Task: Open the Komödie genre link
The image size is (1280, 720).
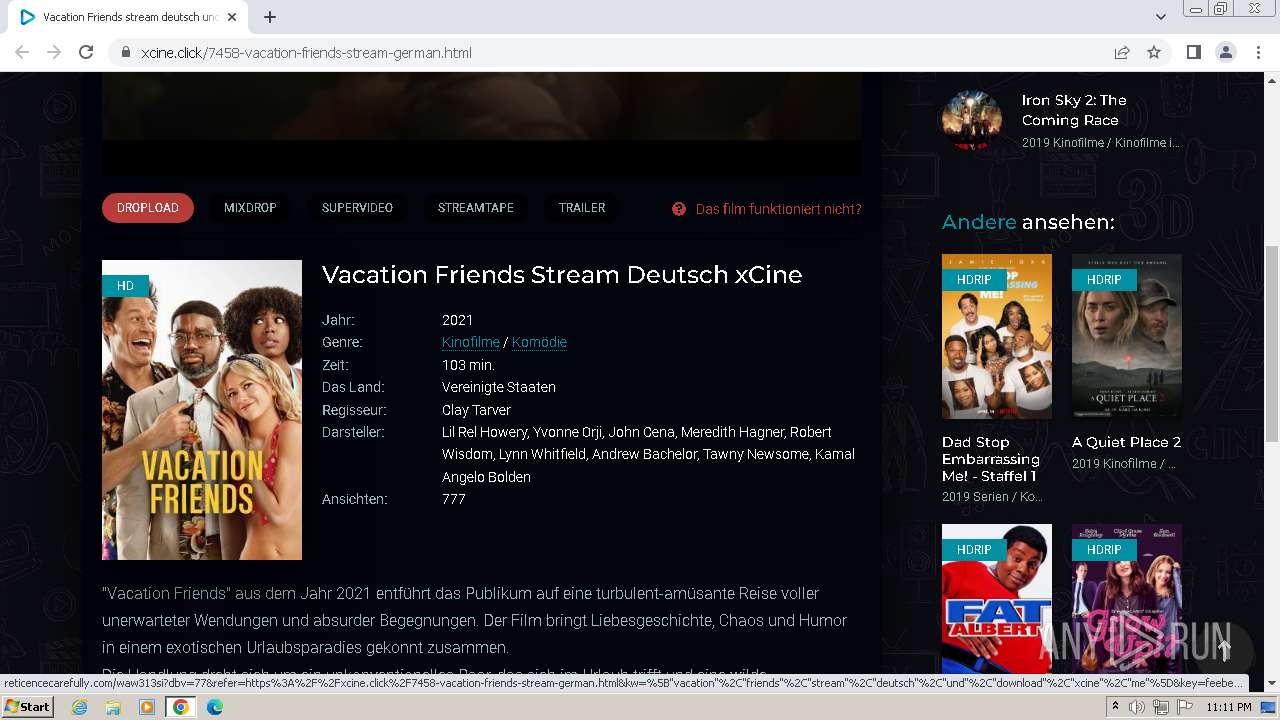Action: (539, 342)
